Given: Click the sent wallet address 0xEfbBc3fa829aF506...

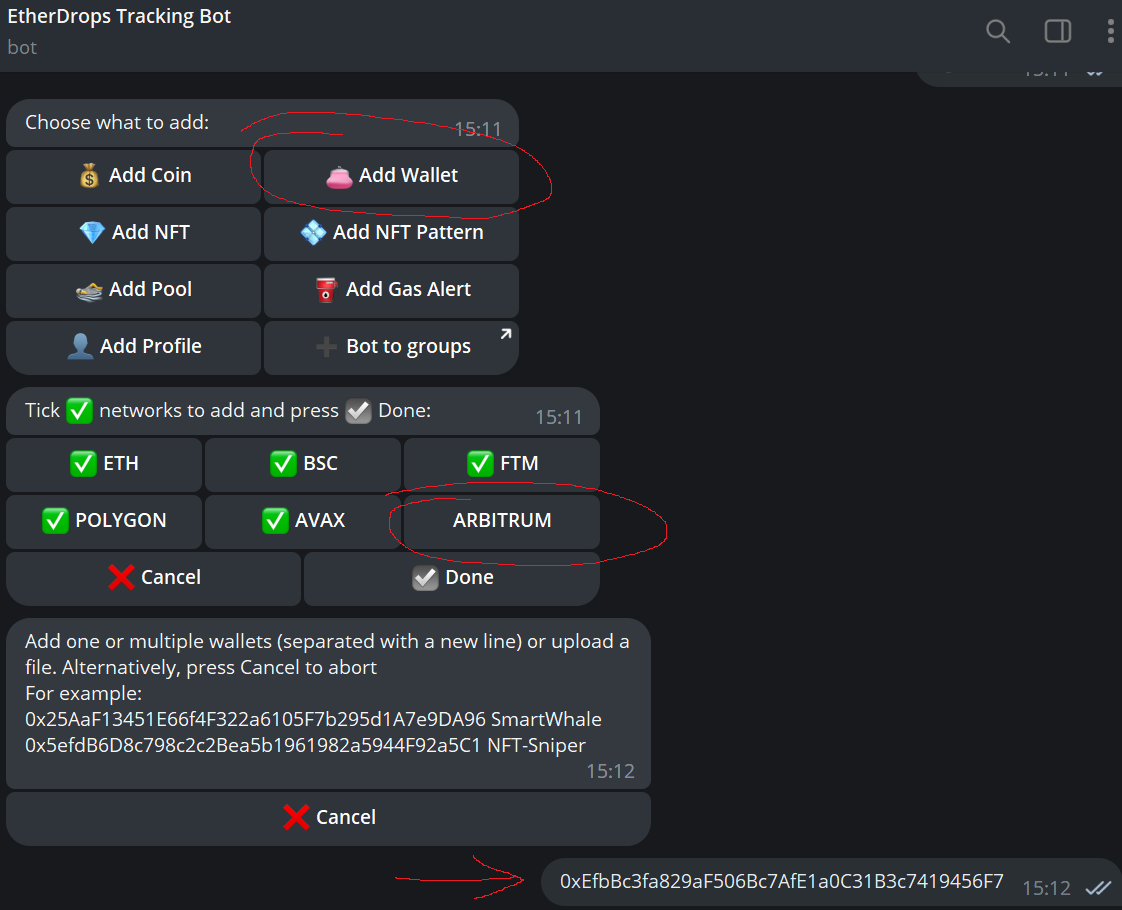Looking at the screenshot, I should coord(781,882).
